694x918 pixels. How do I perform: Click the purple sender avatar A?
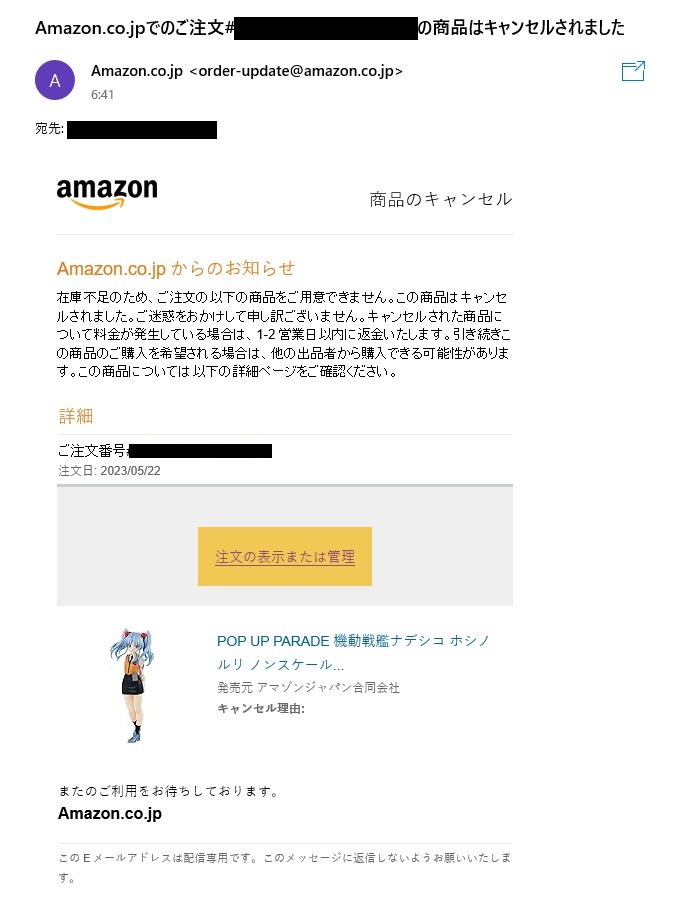54,80
